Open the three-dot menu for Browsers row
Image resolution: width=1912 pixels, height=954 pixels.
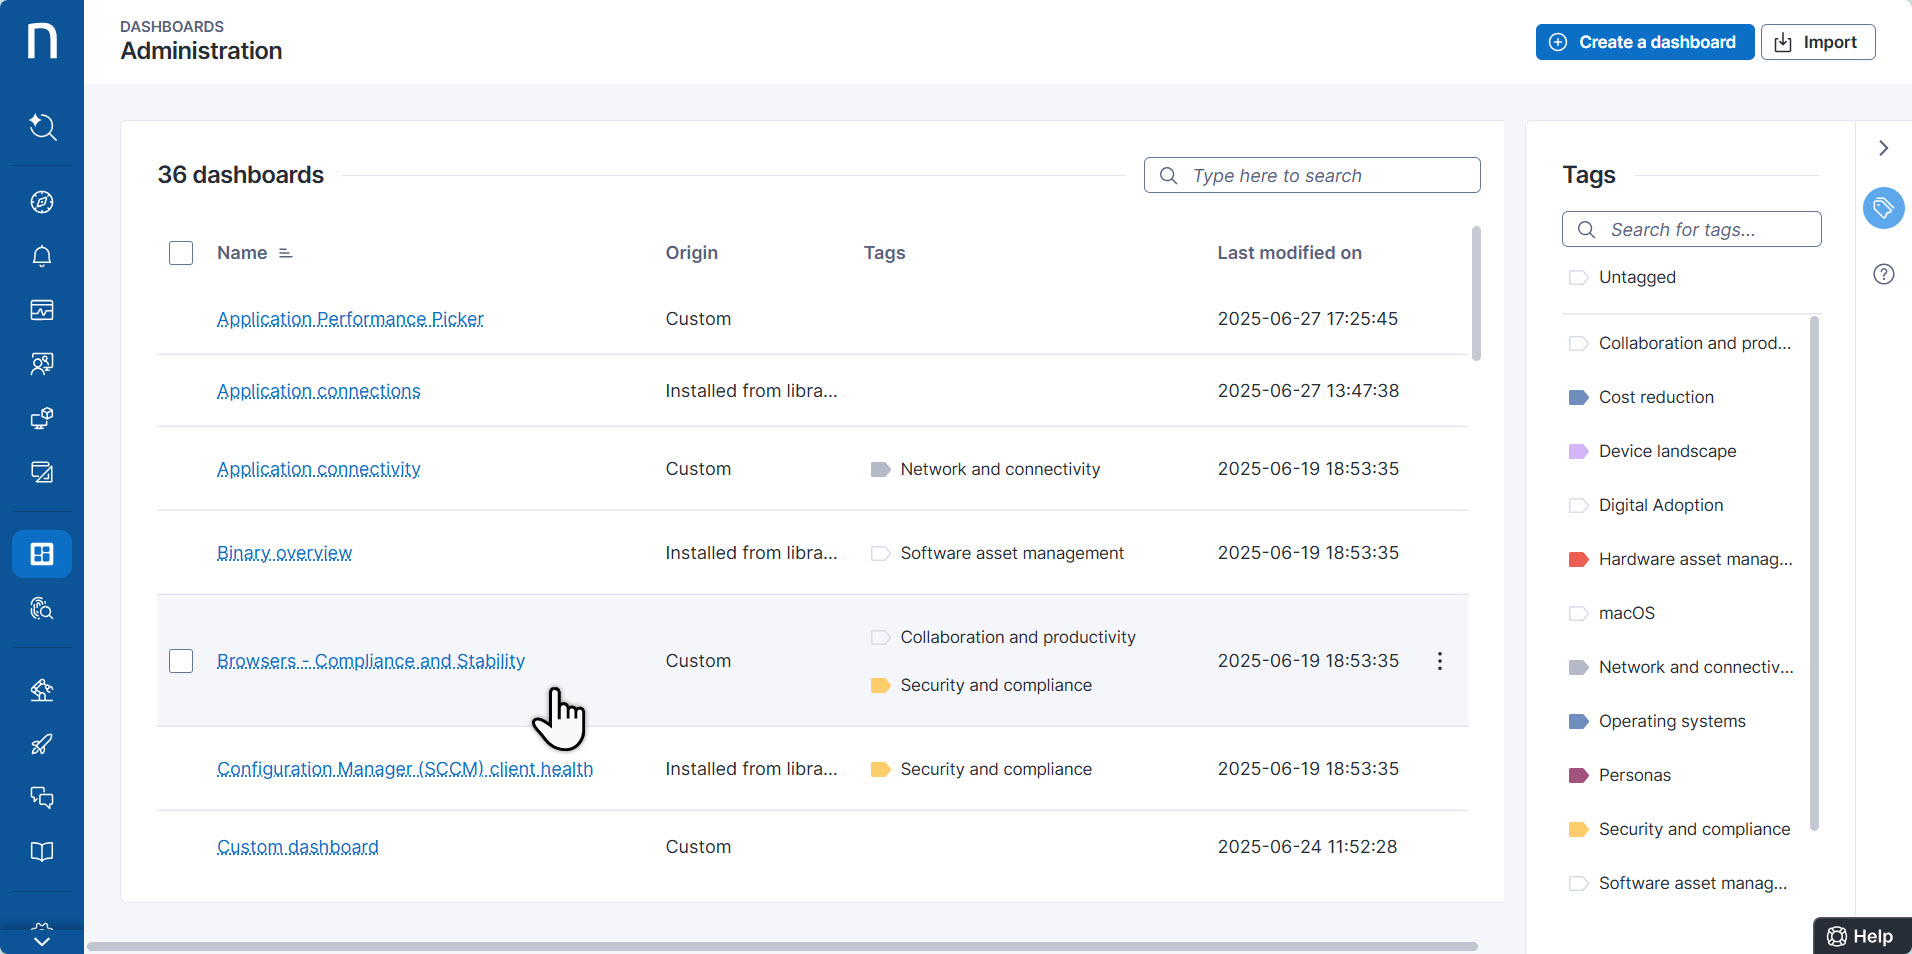tap(1439, 661)
